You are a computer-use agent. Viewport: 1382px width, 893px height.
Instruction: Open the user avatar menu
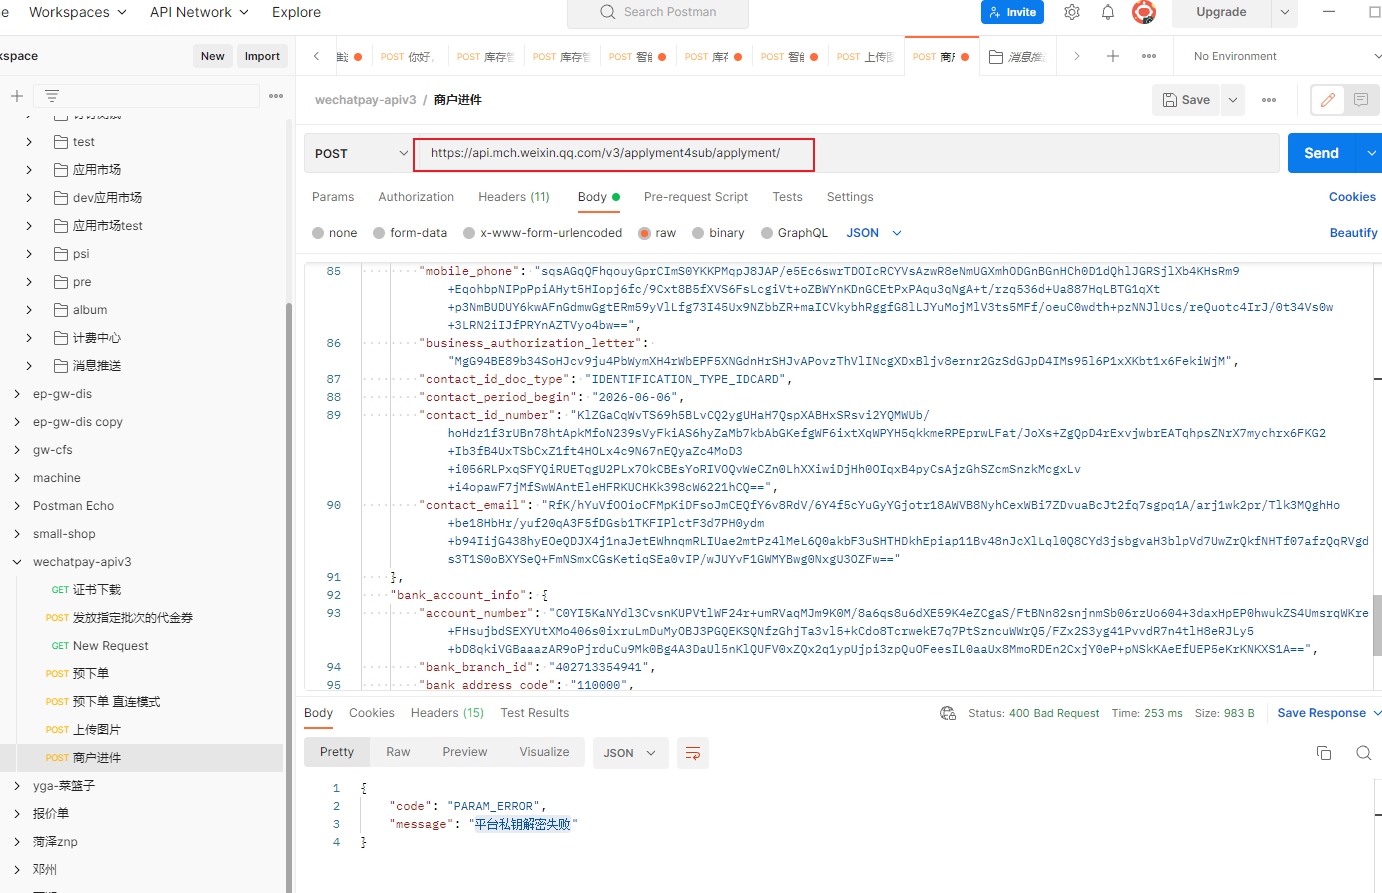coord(1144,12)
